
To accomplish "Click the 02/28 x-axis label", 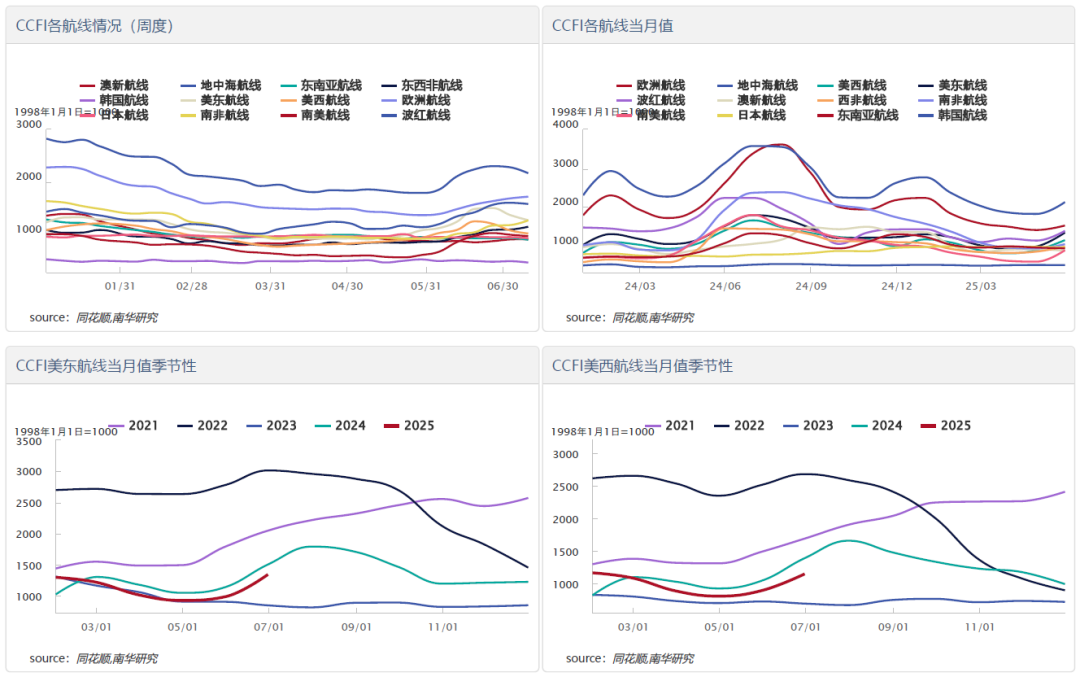I will pyautogui.click(x=191, y=286).
